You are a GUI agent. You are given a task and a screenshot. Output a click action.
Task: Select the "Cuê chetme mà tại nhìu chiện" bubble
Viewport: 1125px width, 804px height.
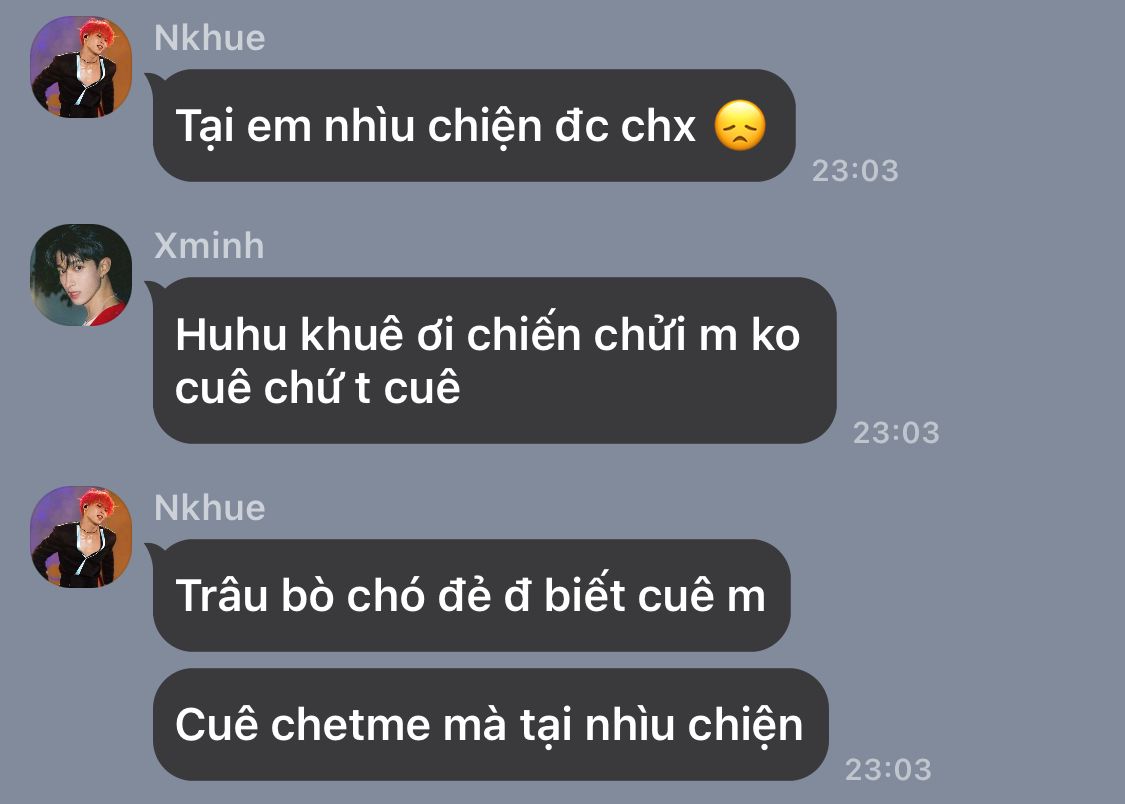tap(491, 724)
